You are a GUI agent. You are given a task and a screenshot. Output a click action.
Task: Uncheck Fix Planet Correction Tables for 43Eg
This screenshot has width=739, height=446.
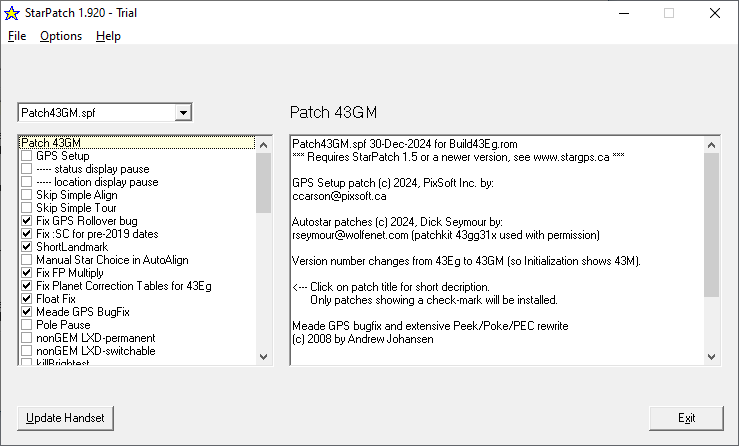pos(26,286)
